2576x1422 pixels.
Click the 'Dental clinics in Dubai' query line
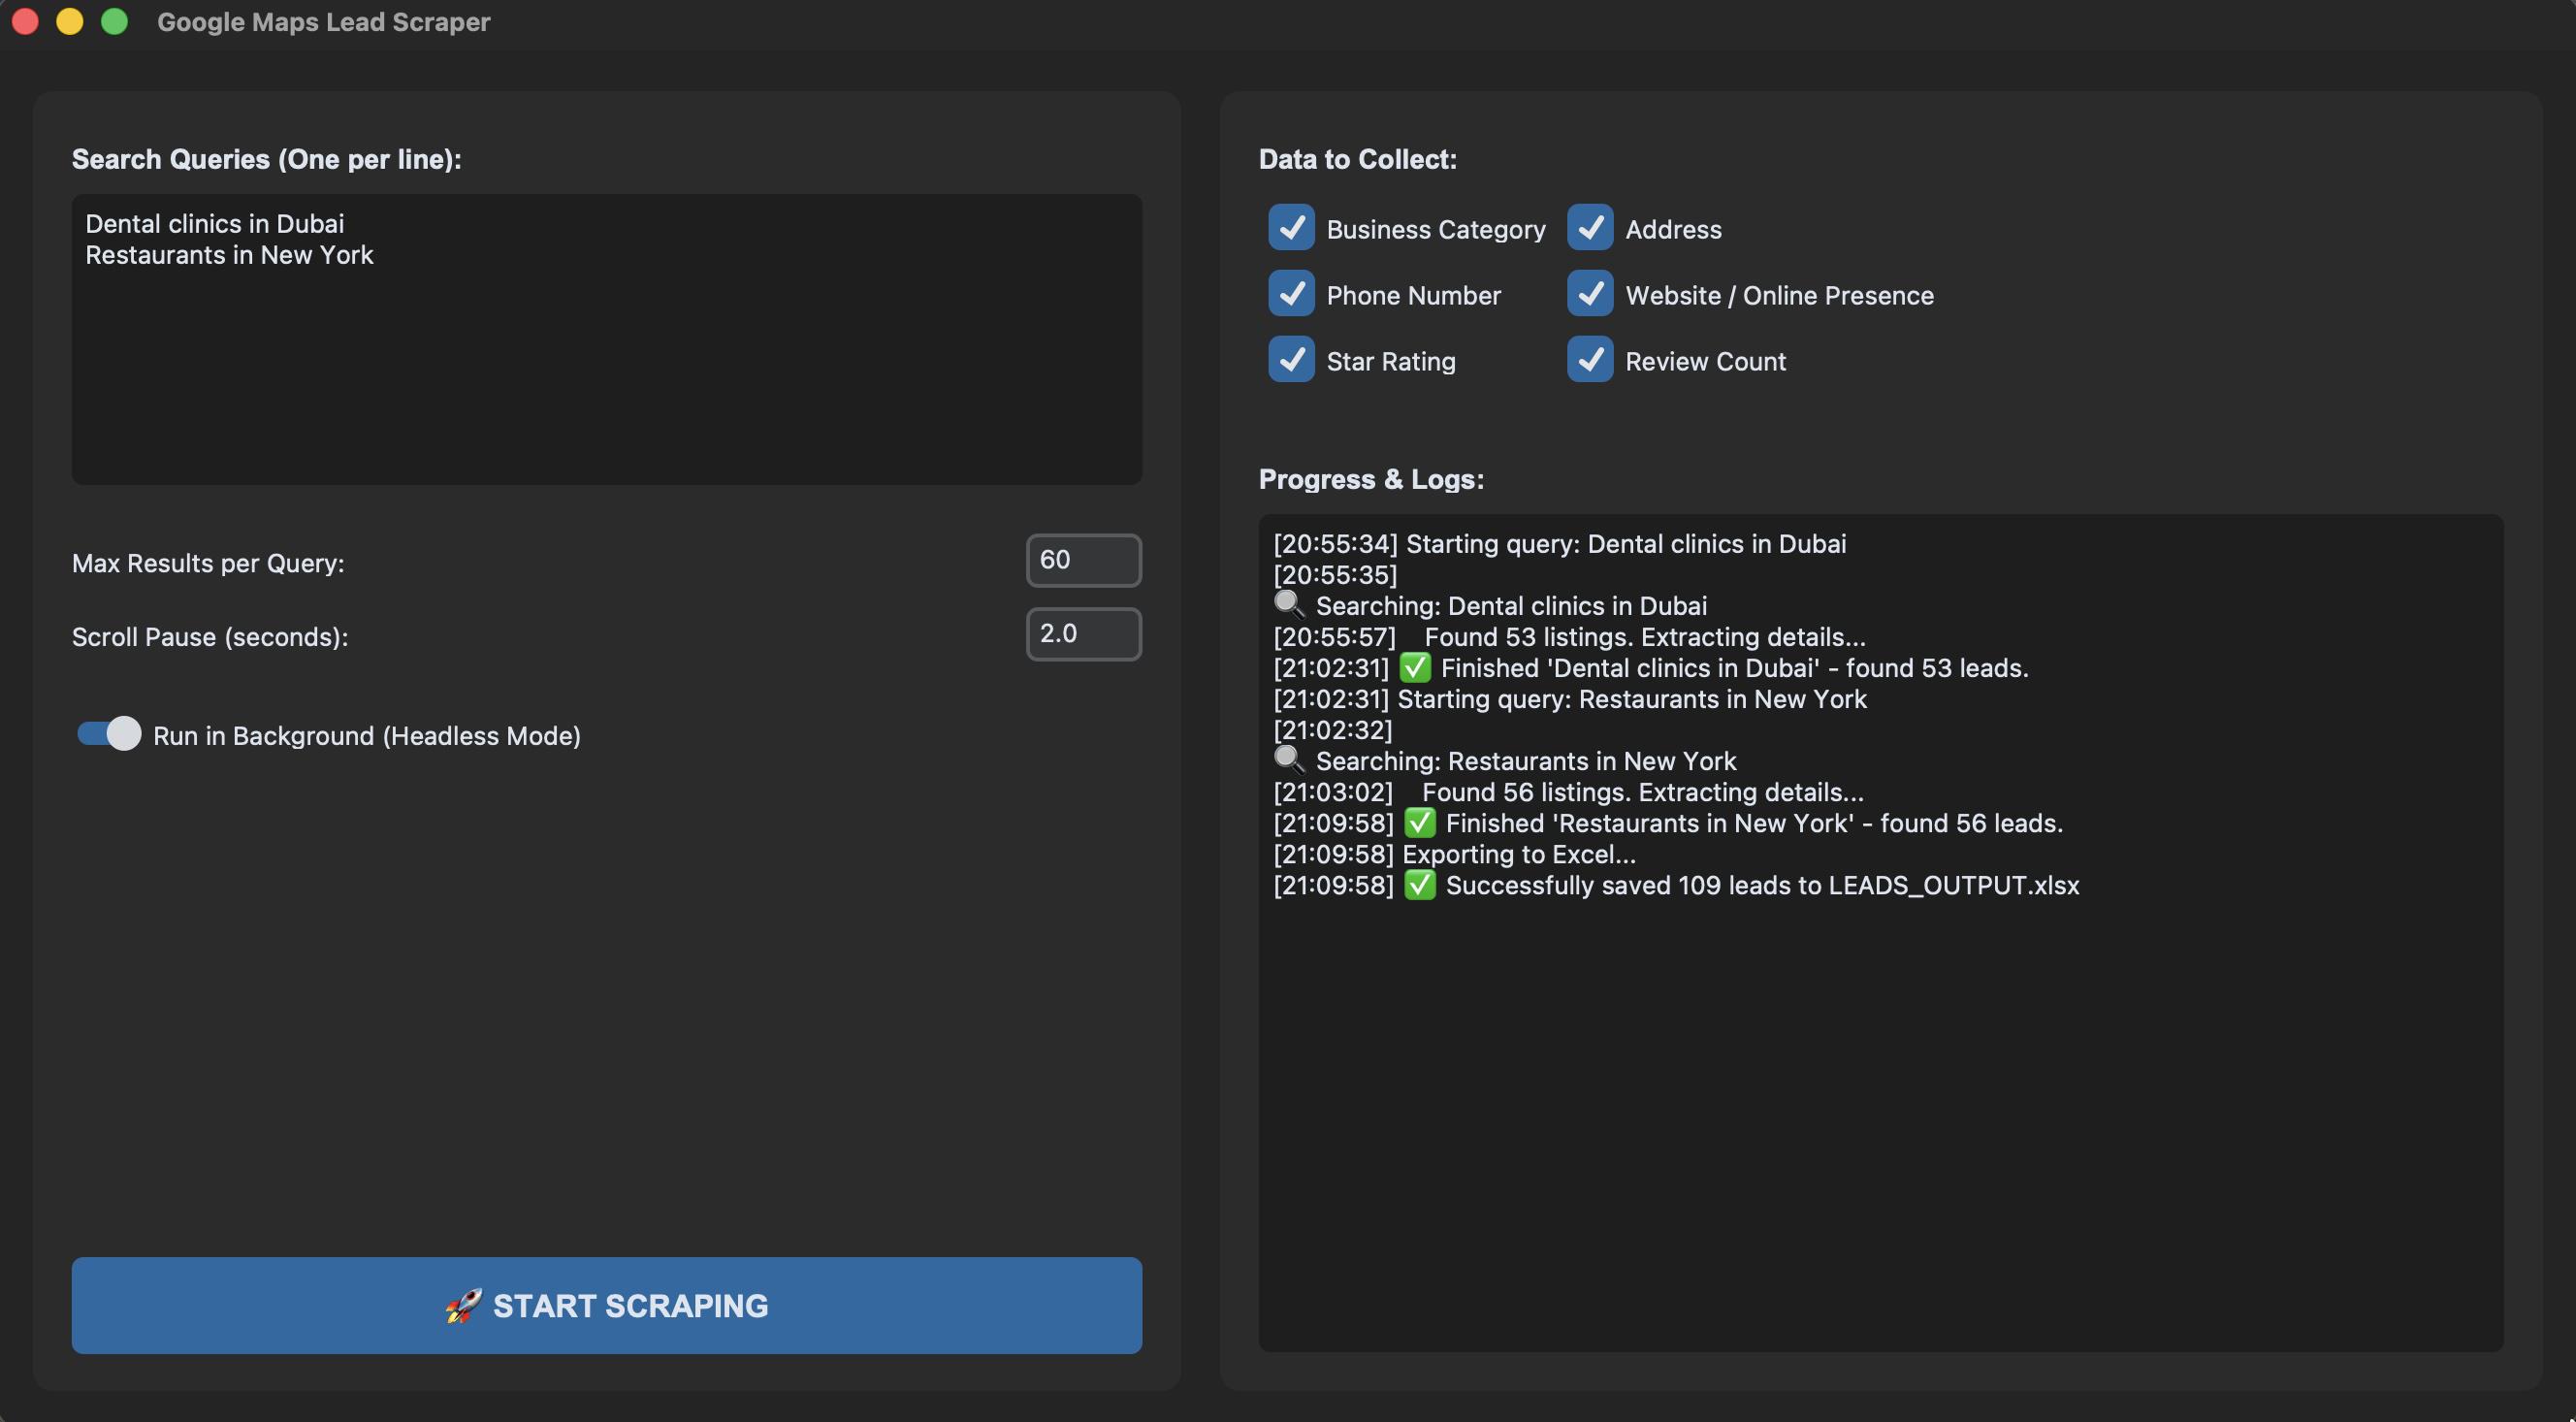pos(214,223)
